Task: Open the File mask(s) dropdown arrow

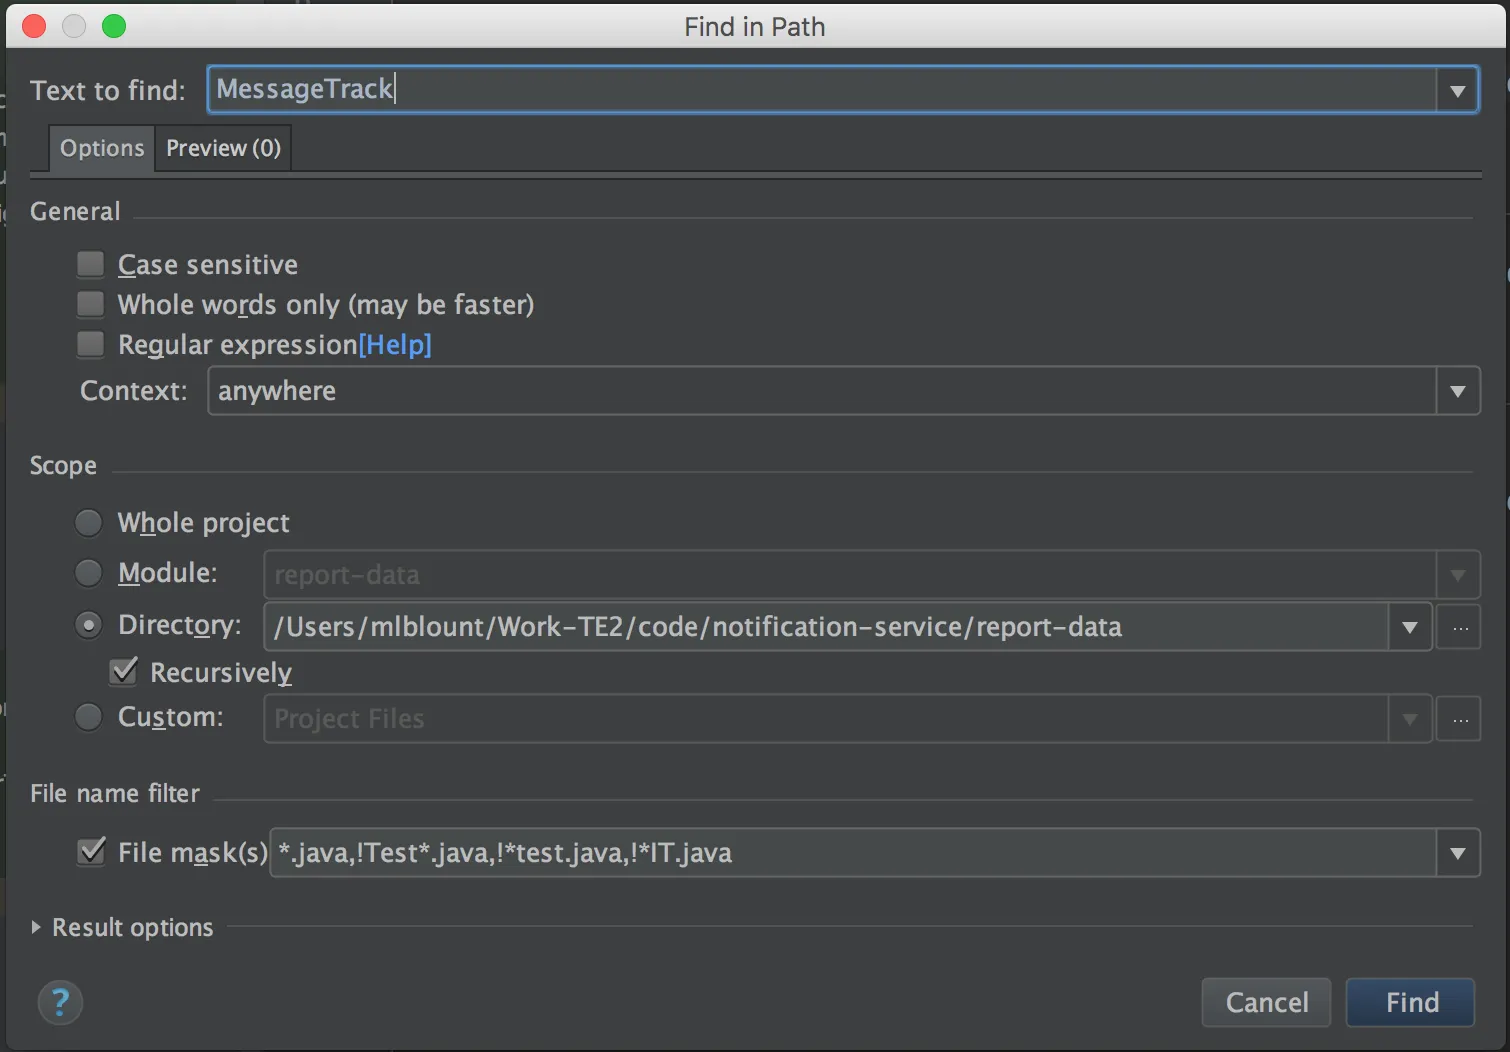Action: coord(1457,853)
